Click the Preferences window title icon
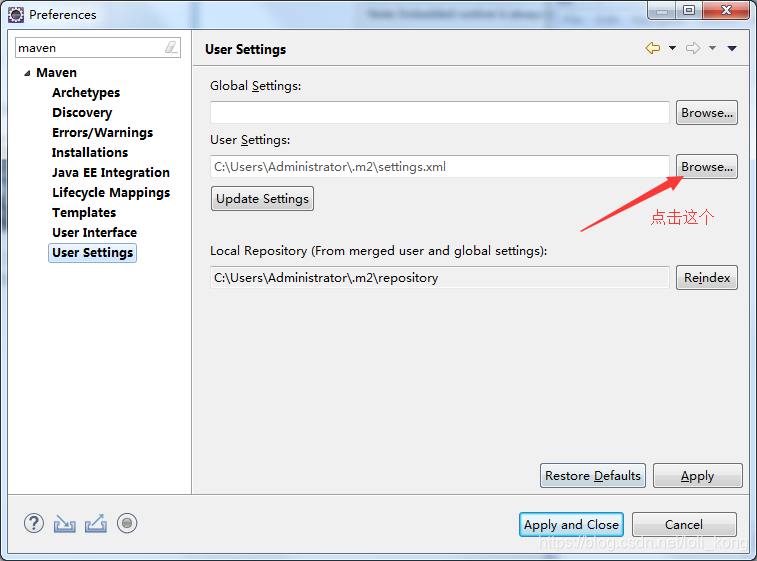 pos(15,15)
